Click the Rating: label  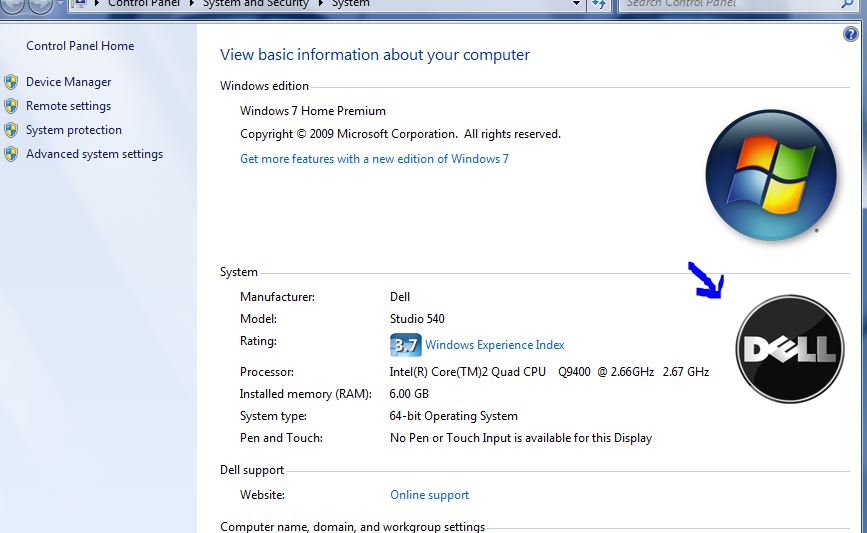[x=258, y=341]
